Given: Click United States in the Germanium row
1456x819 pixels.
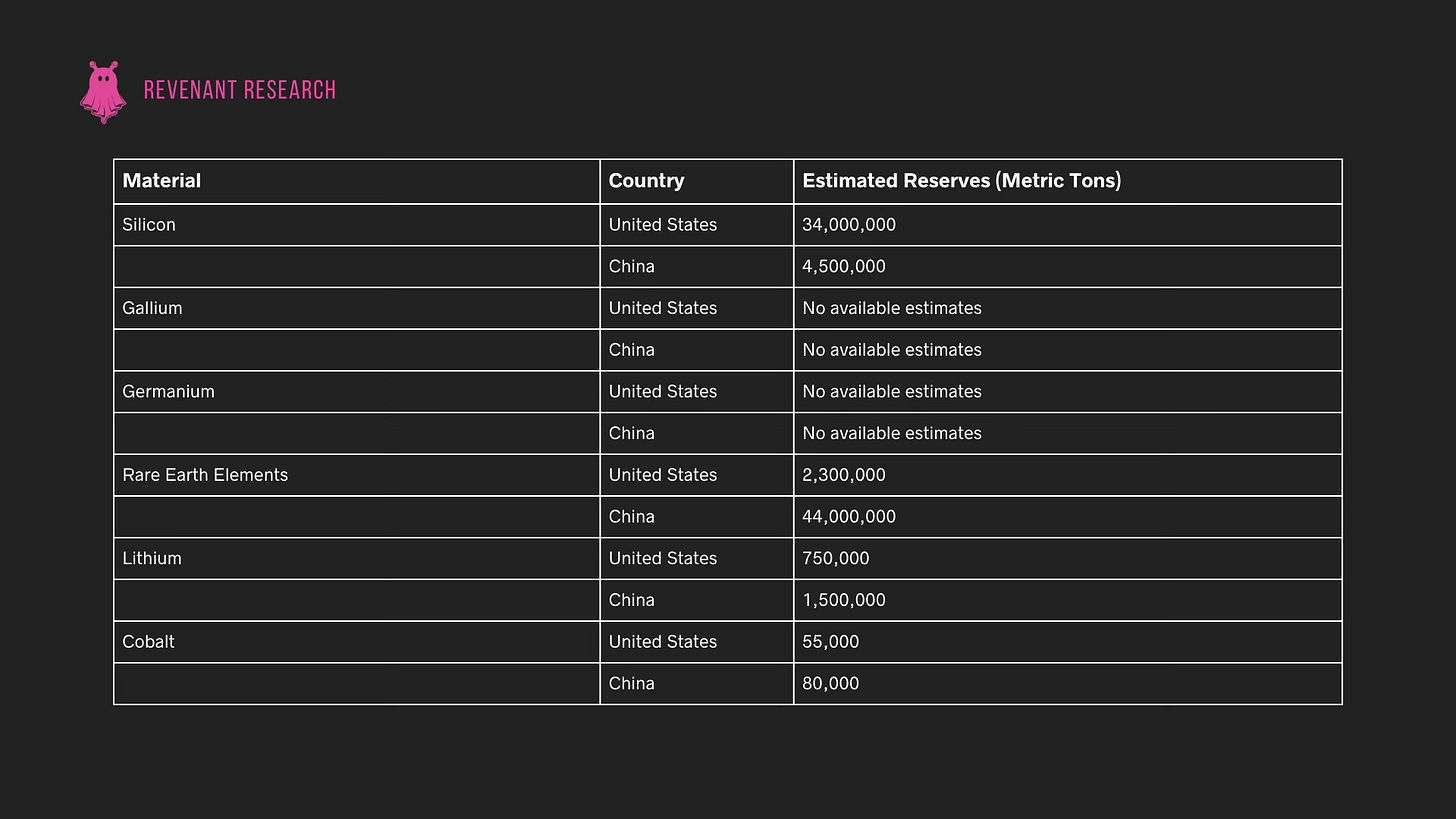Looking at the screenshot, I should click(x=663, y=392).
